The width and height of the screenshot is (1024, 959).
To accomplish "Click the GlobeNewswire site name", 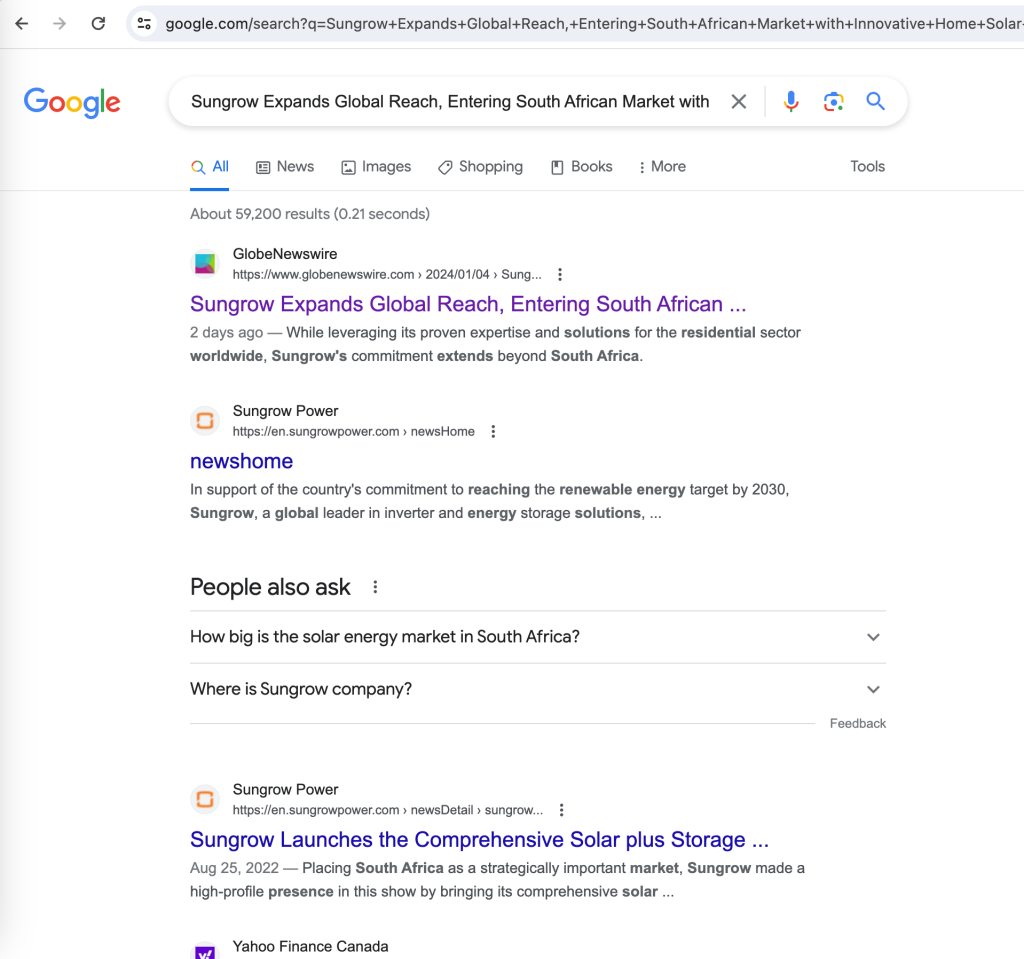I will 285,254.
